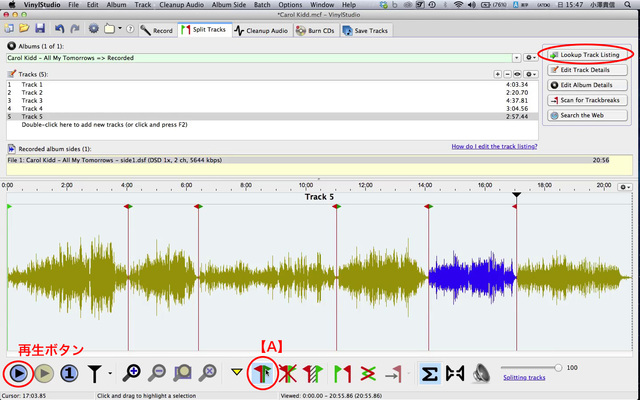This screenshot has width=640, height=400.
Task: Select Track 3 in the track list
Action: click(33, 101)
